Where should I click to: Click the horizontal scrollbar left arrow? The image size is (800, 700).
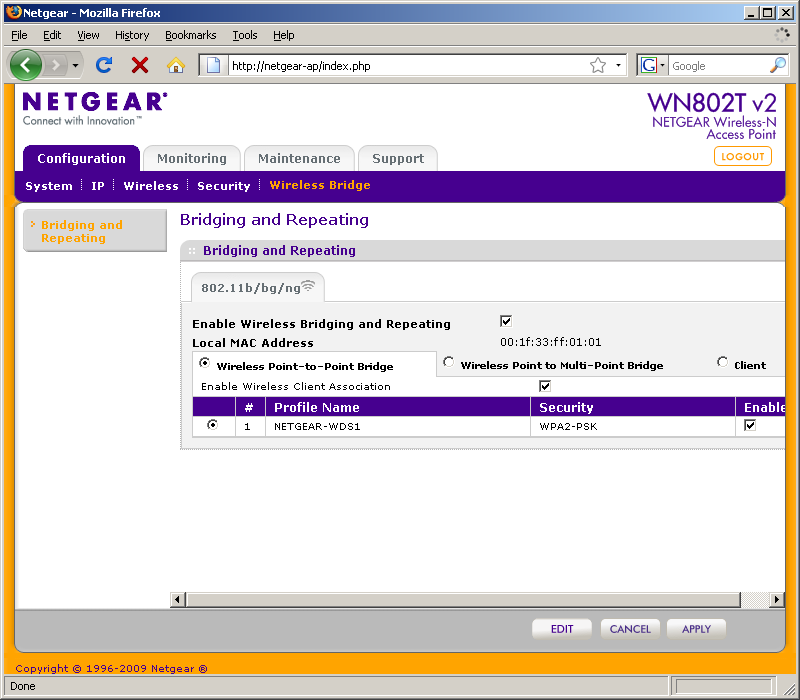(x=177, y=599)
